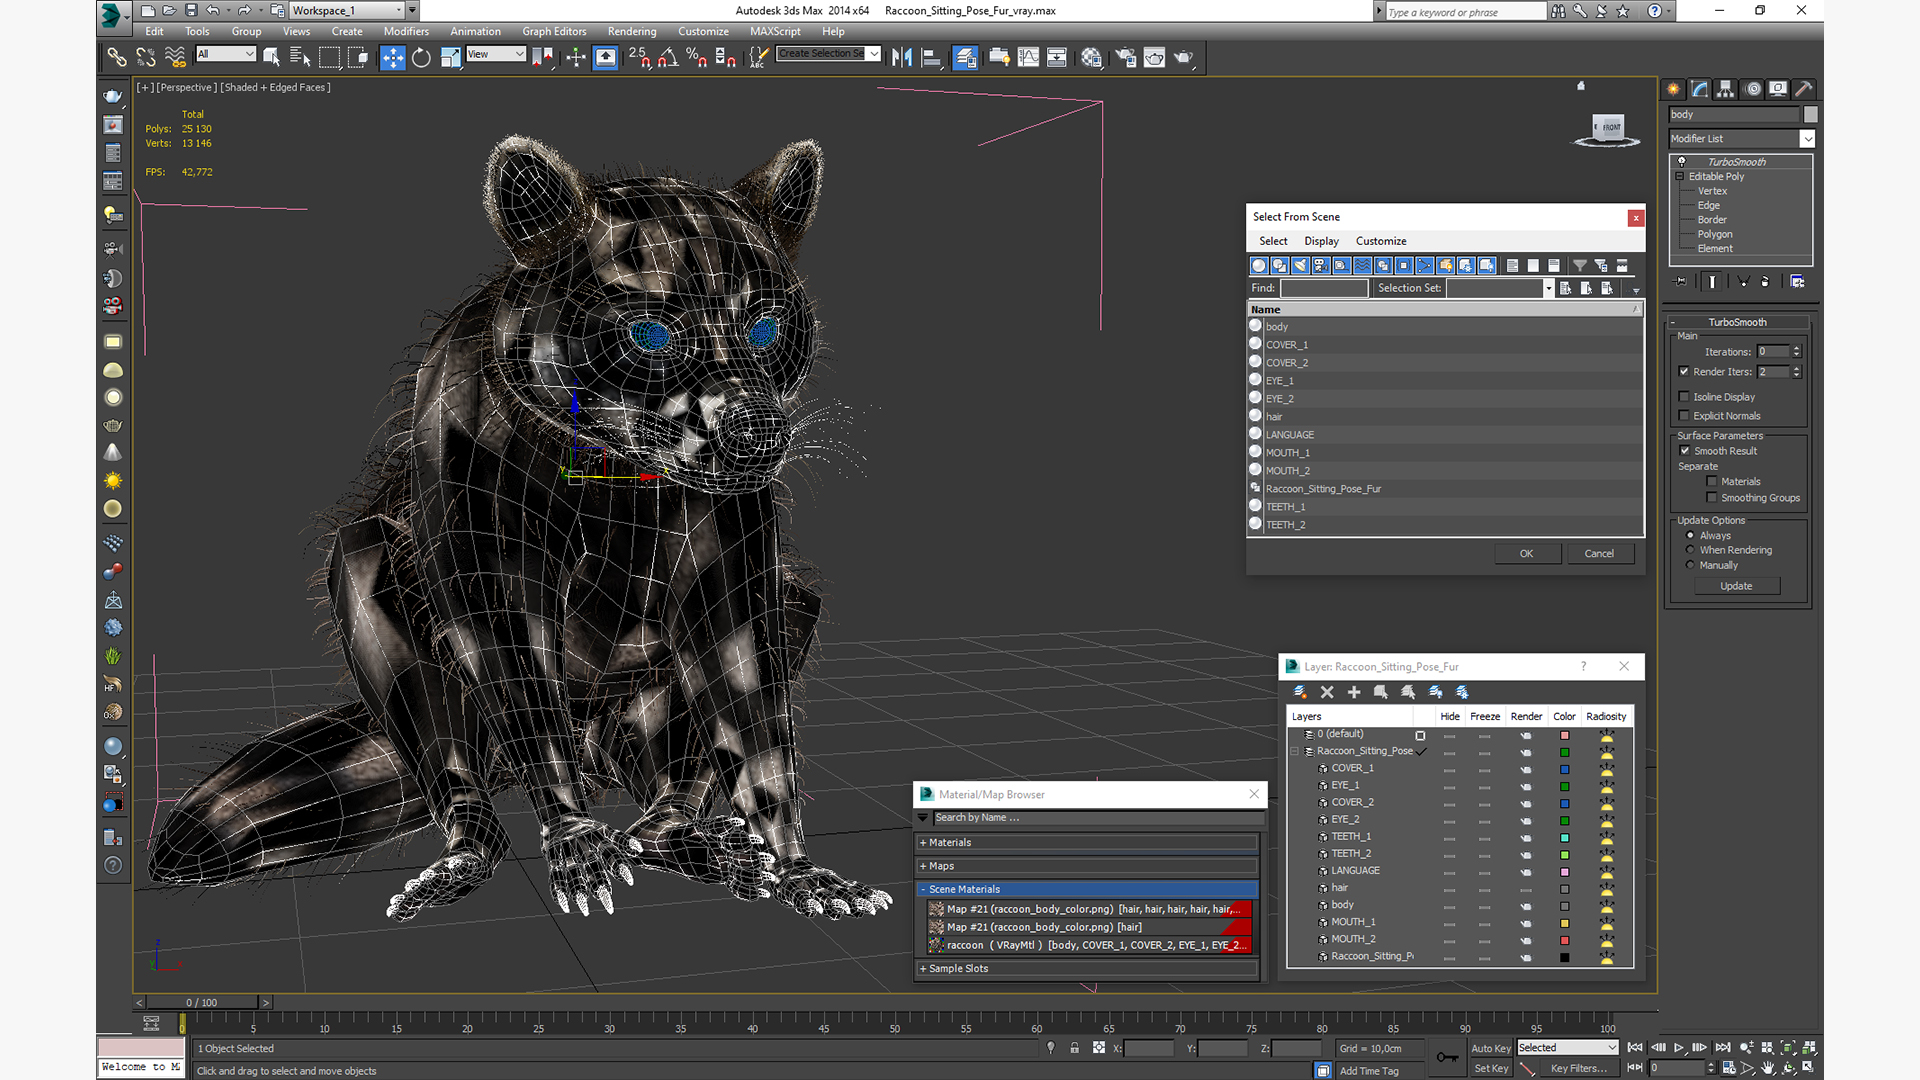This screenshot has height=1080, width=1920.
Task: Expand the Sample Slots group
Action: point(1087,968)
